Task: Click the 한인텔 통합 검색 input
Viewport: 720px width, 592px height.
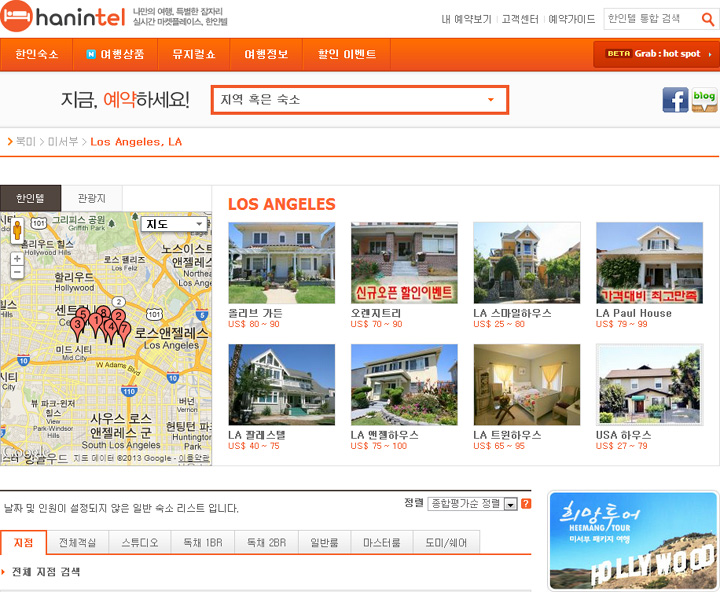Action: (652, 19)
